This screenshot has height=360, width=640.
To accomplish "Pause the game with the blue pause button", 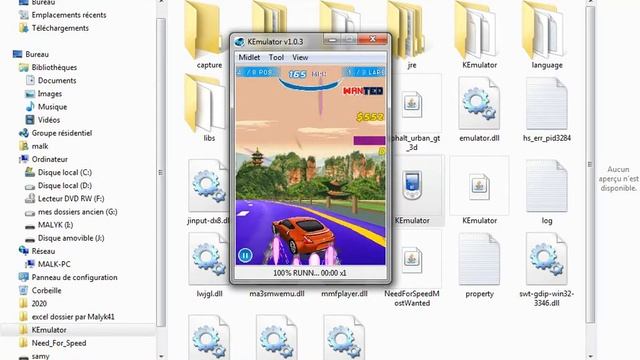I will tap(245, 256).
